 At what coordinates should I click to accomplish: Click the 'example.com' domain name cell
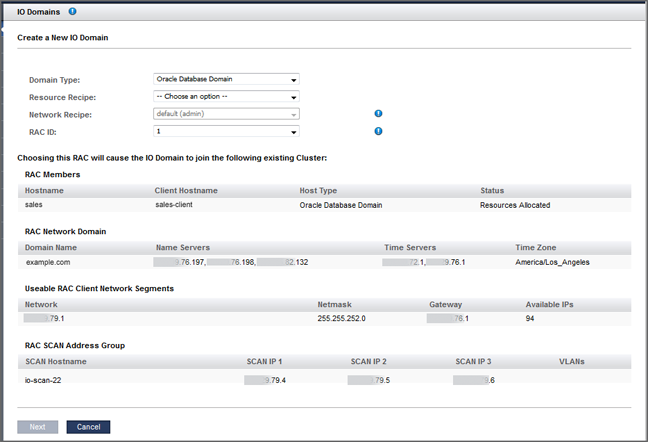[48, 262]
